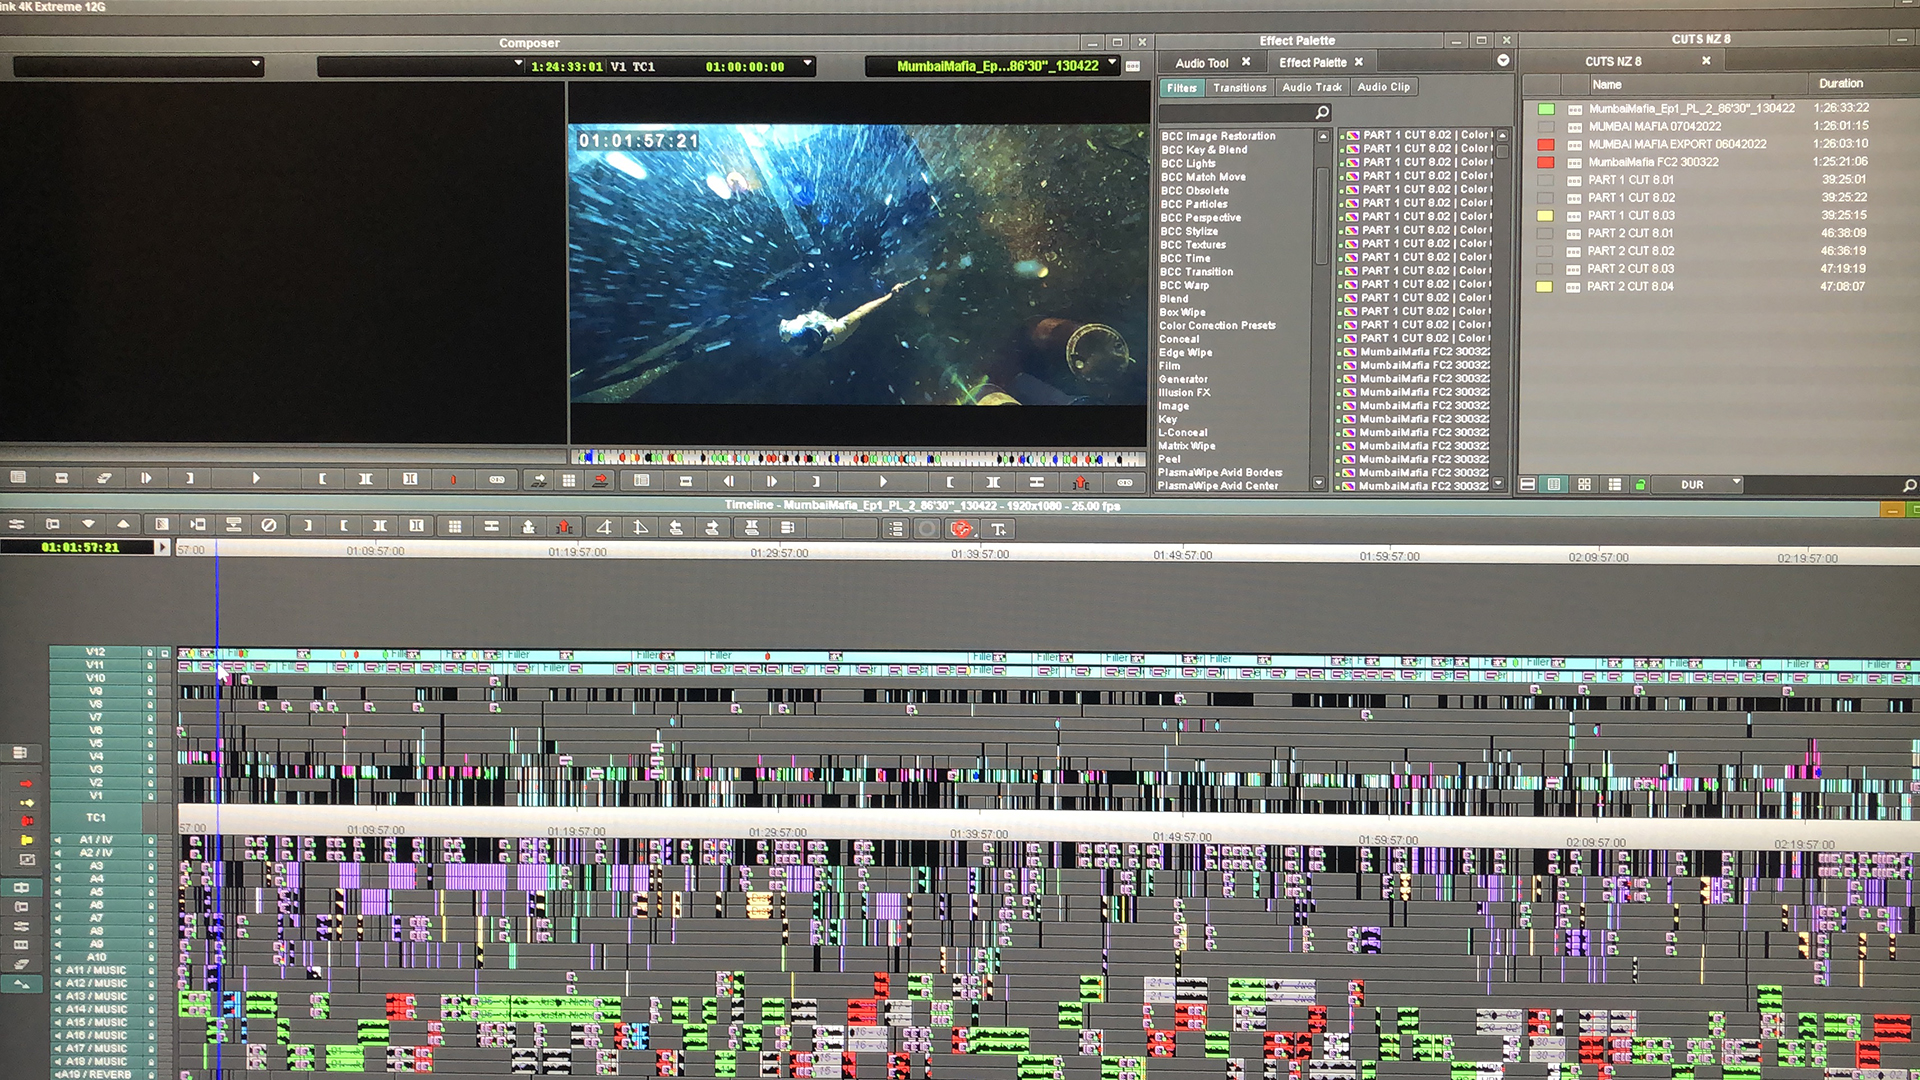Open the timecode display dropdown above monitor
1920x1080 pixels.
808,64
